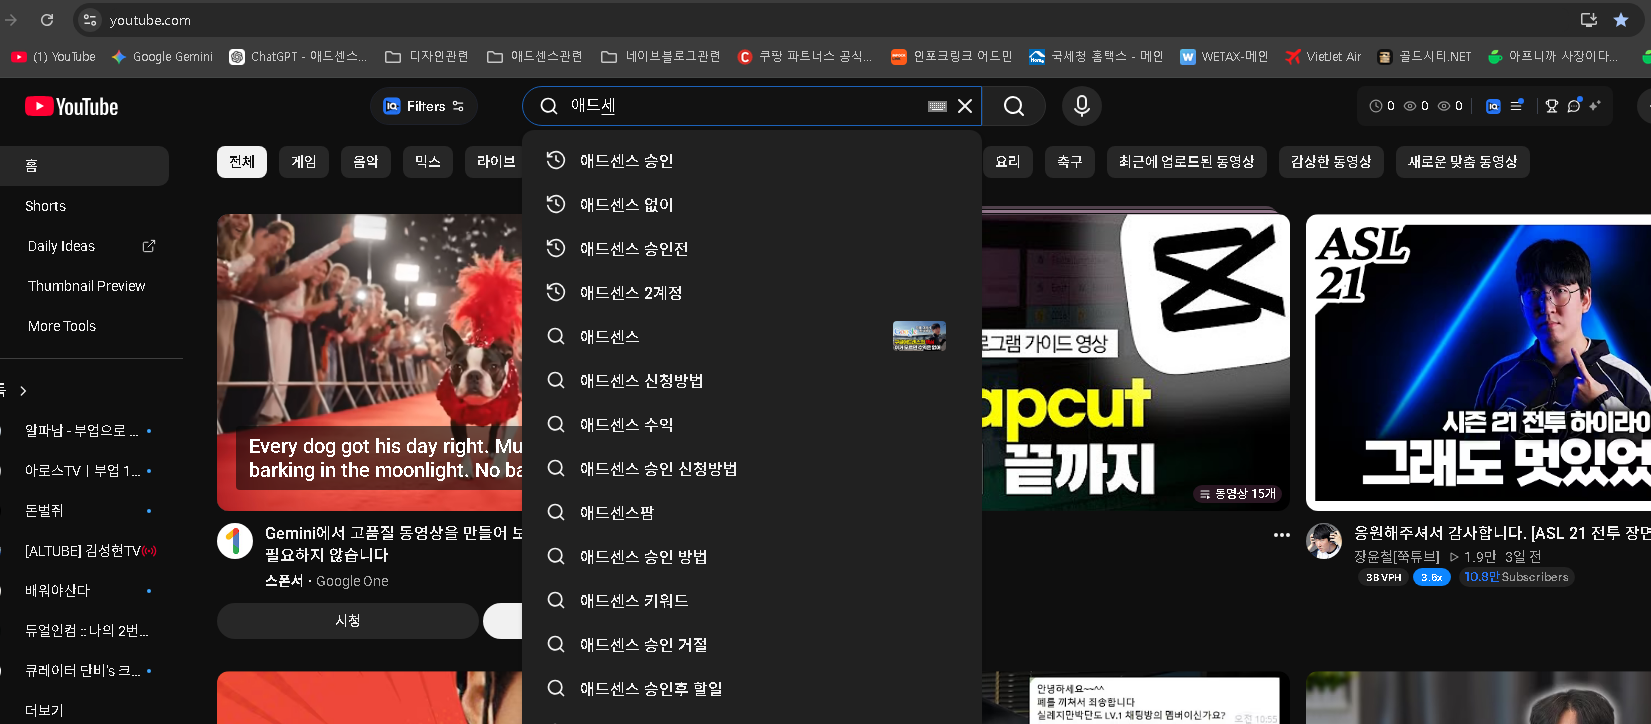Choose suggestion 애드센스 with thumbnail
This screenshot has width=1651, height=724.
[x=752, y=336]
